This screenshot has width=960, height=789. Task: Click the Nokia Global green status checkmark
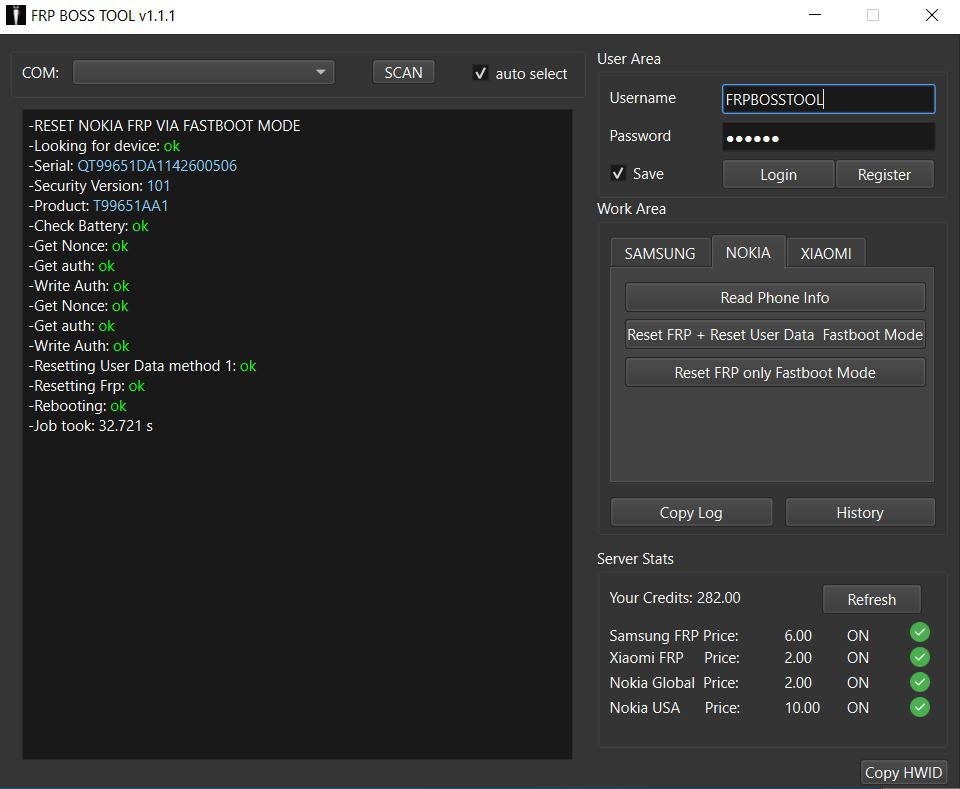[x=920, y=682]
